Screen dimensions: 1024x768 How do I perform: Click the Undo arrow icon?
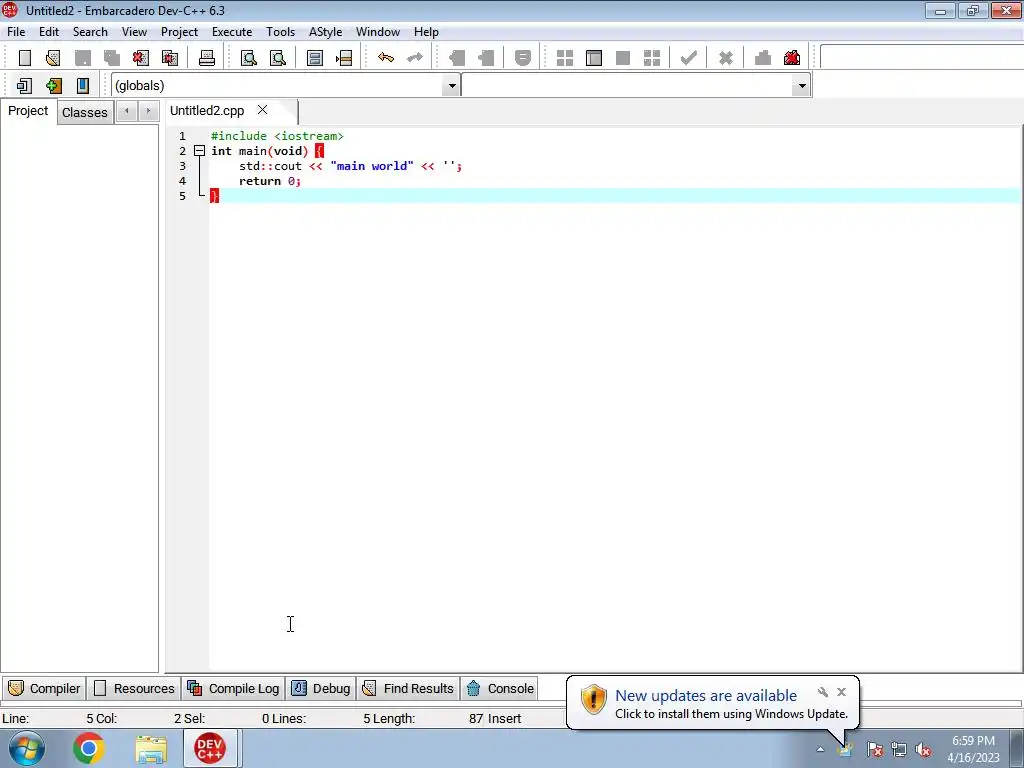tap(386, 58)
